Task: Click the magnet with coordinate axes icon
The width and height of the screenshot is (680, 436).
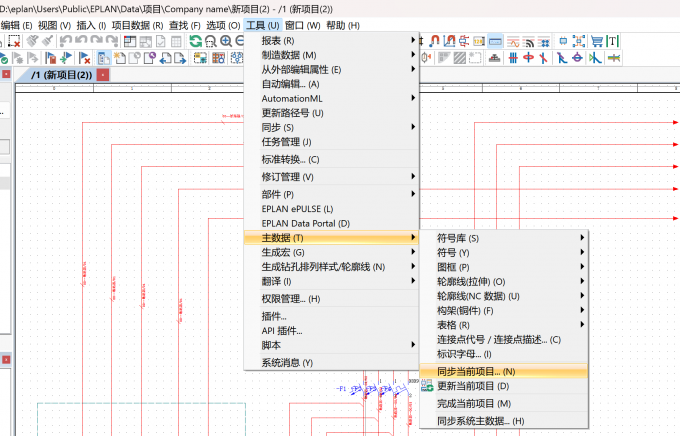Action: pos(449,41)
